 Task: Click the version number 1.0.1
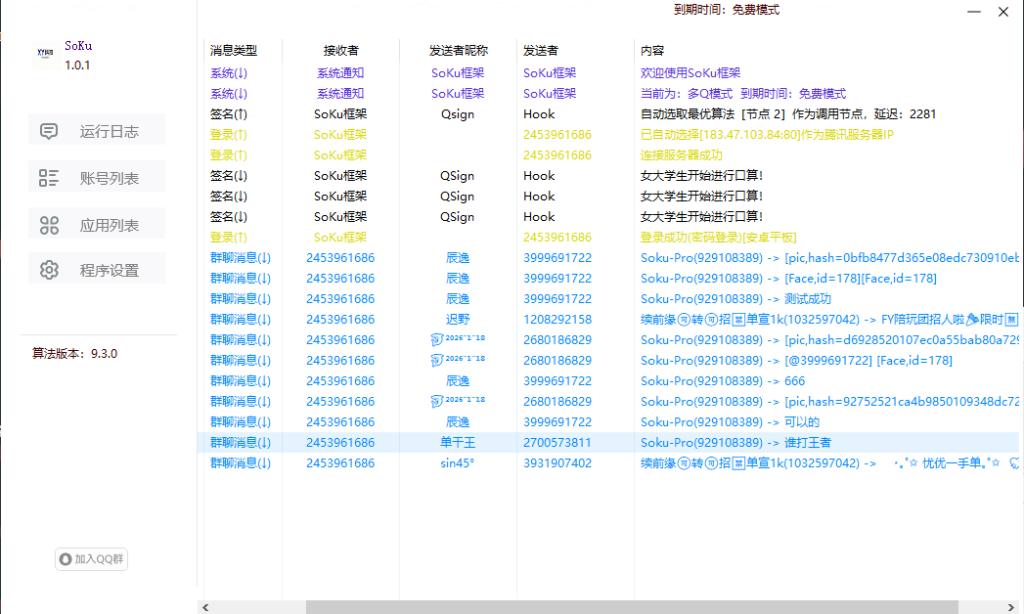point(77,65)
